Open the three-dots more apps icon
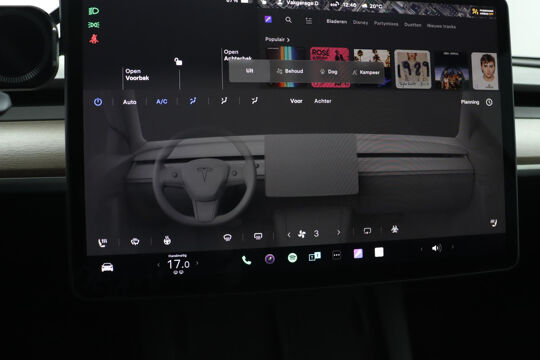Viewport: 540px width, 360px height. (x=336, y=255)
